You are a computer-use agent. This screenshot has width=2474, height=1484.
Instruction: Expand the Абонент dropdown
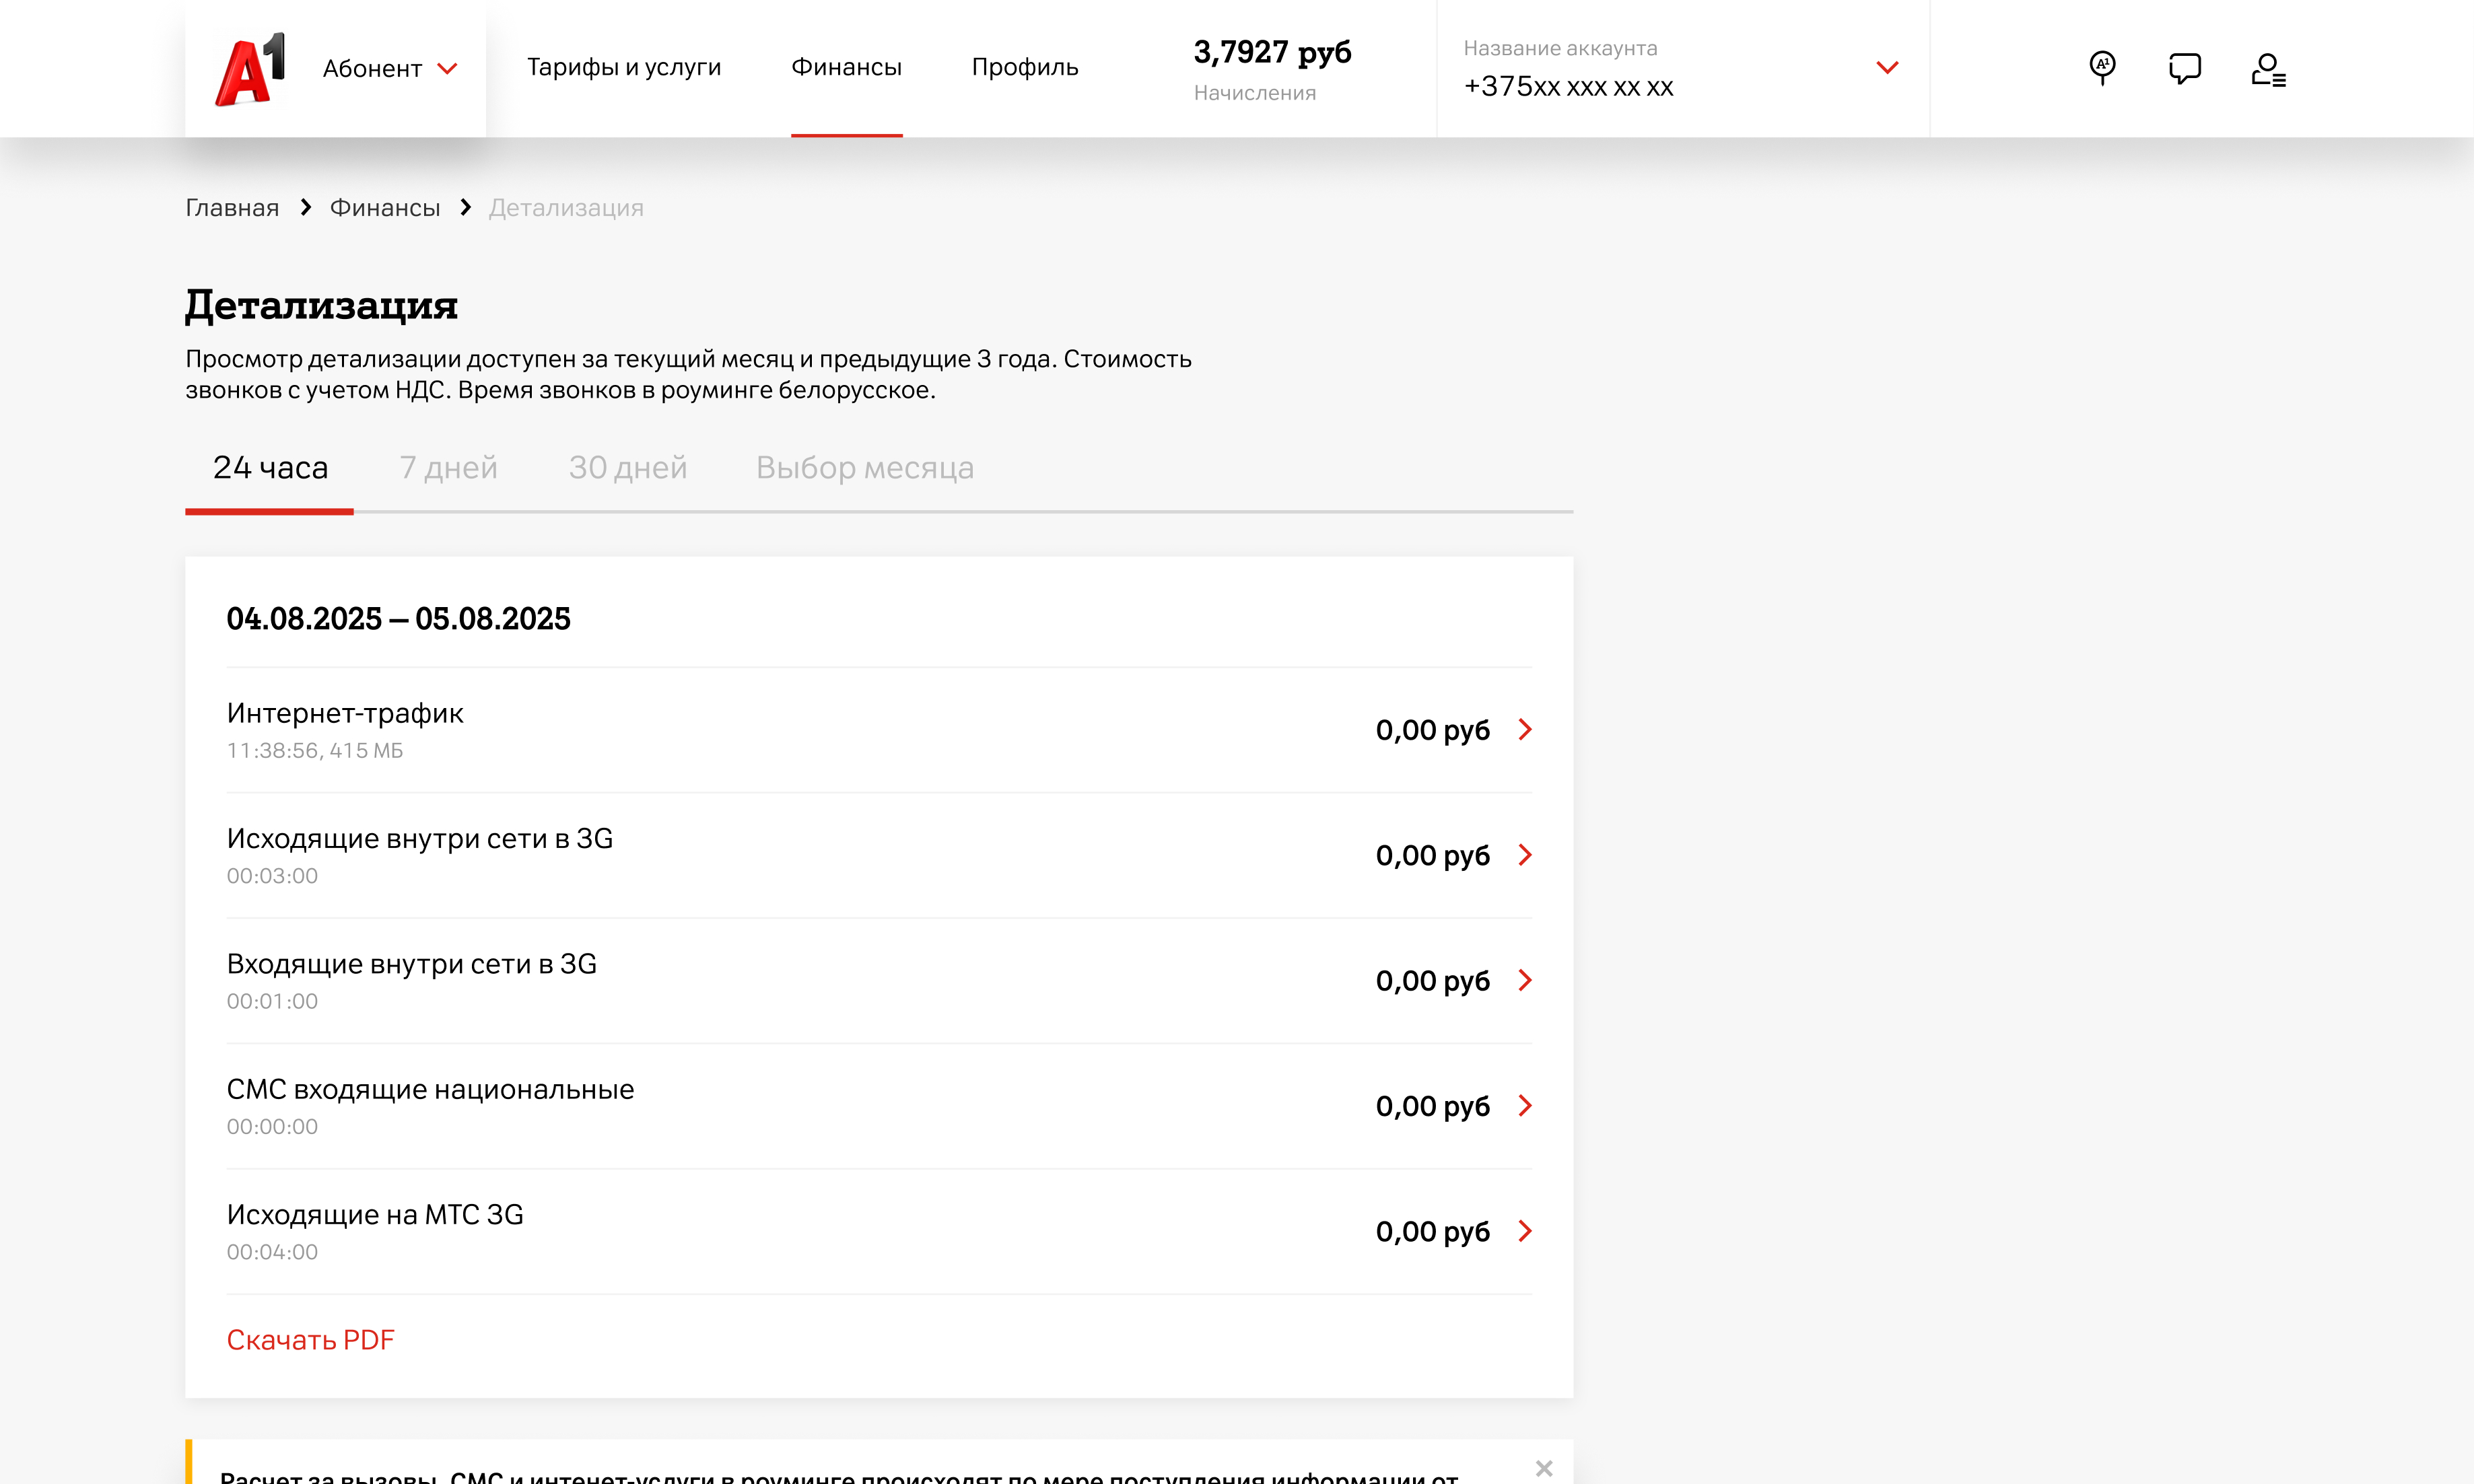pyautogui.click(x=390, y=69)
